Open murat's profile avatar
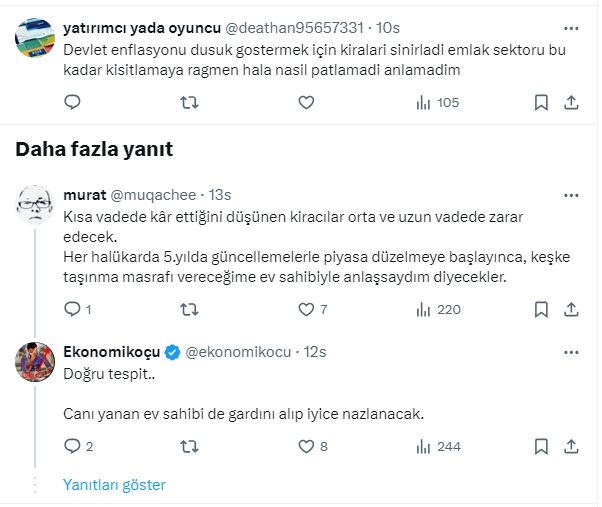 [36, 204]
